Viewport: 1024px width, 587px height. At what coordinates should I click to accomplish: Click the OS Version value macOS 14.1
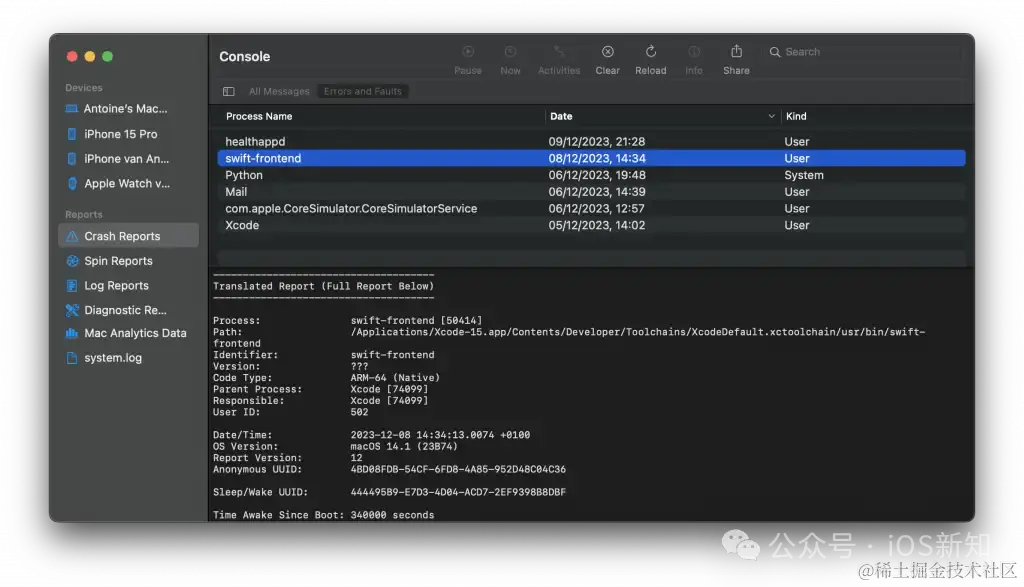[404, 447]
